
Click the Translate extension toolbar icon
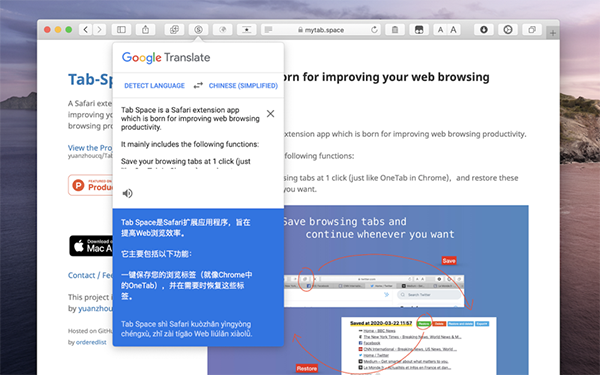point(198,29)
